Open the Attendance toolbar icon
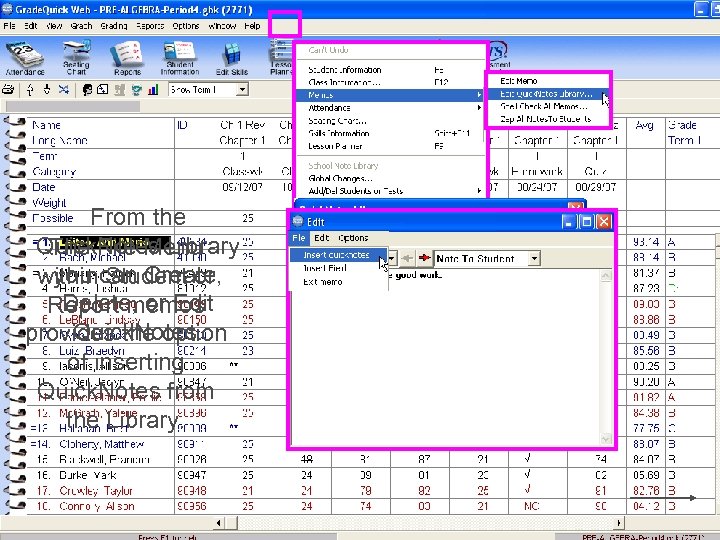720x540 pixels. pyautogui.click(x=25, y=58)
